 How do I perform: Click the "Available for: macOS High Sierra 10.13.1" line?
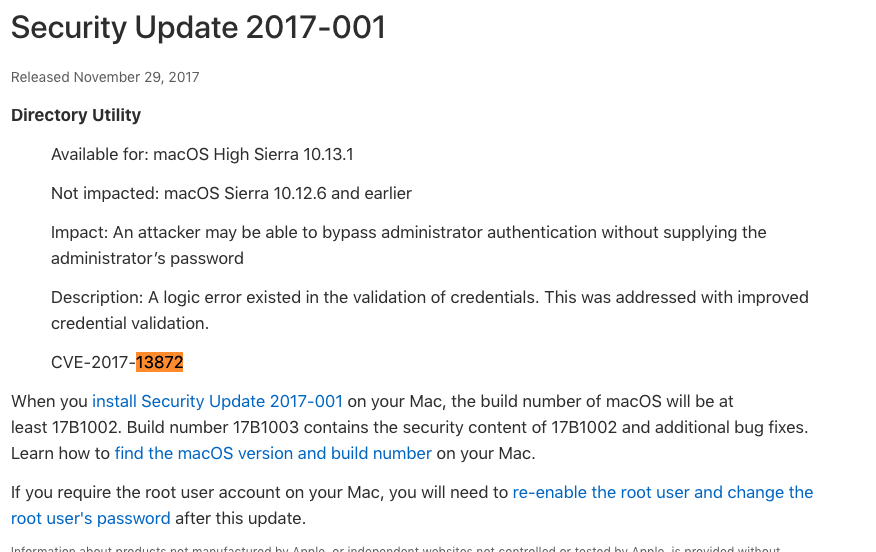pyautogui.click(x=202, y=154)
